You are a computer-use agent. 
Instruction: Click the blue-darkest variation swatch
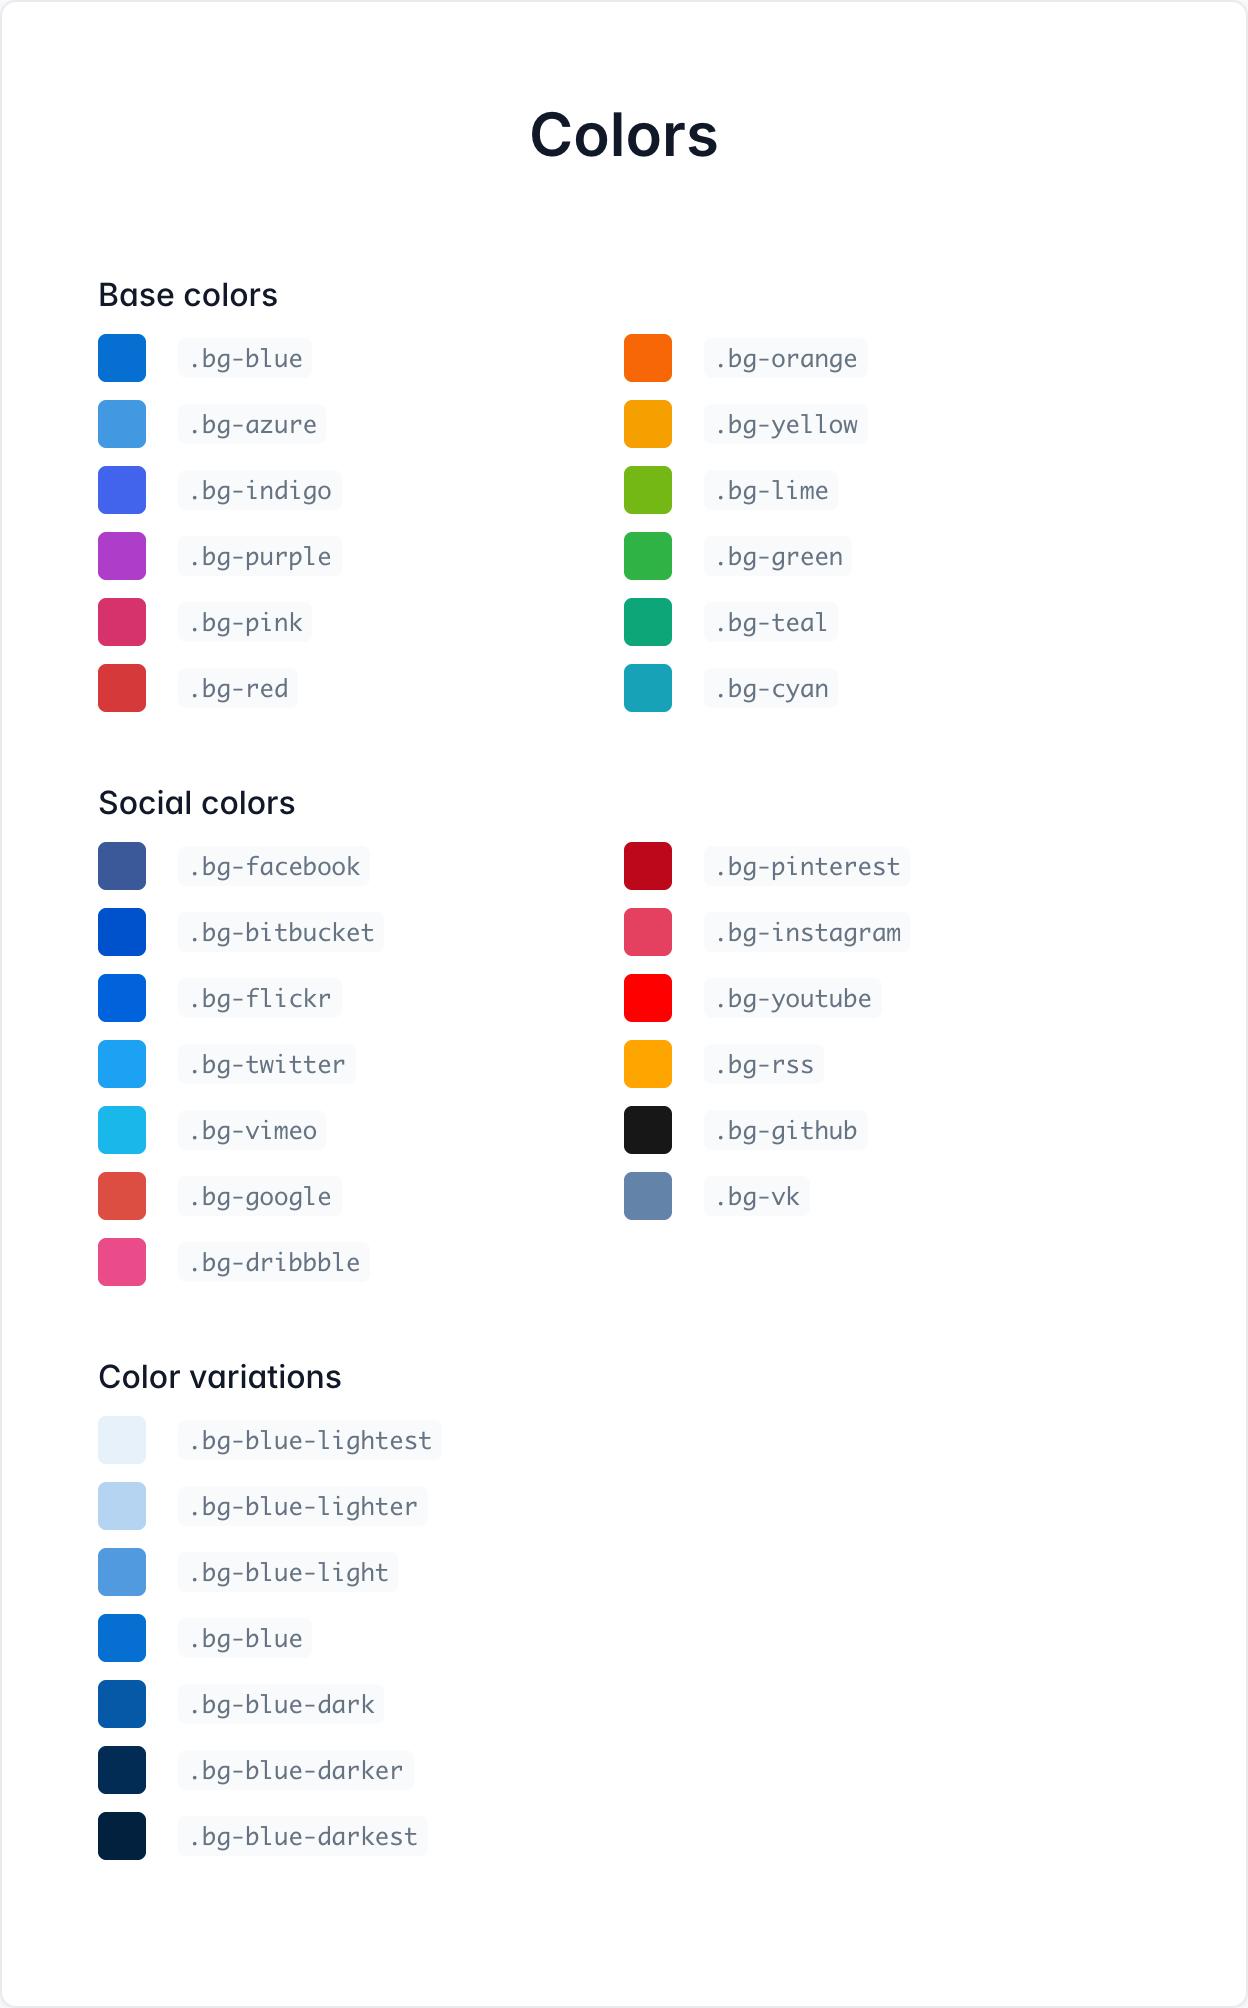click(x=122, y=1836)
